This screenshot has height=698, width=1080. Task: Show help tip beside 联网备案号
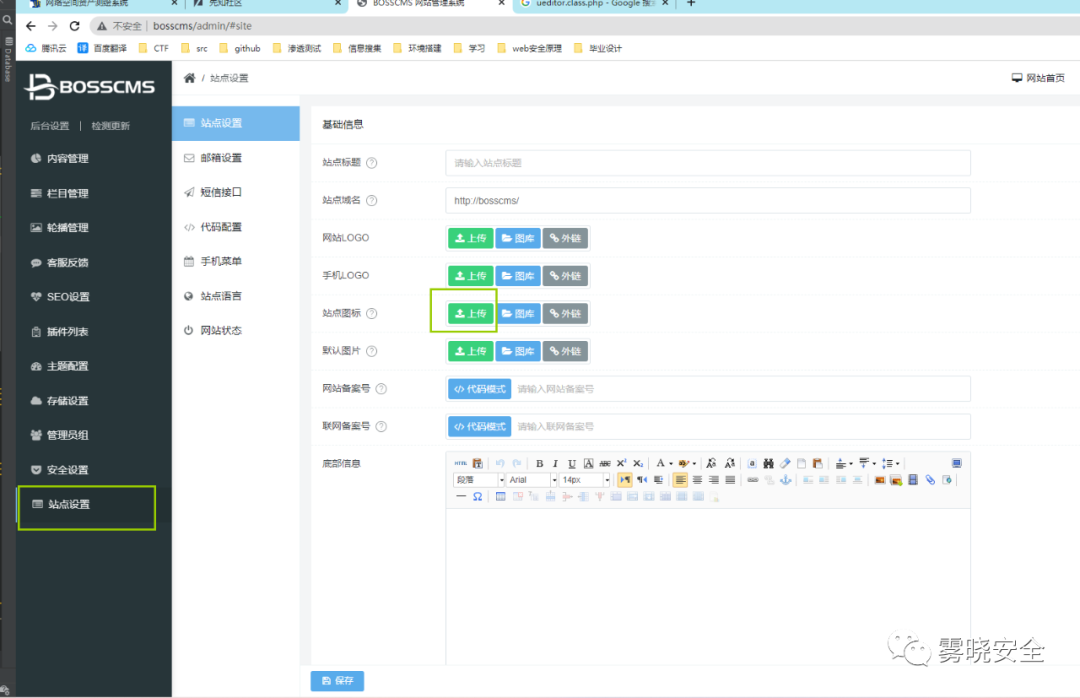click(382, 427)
